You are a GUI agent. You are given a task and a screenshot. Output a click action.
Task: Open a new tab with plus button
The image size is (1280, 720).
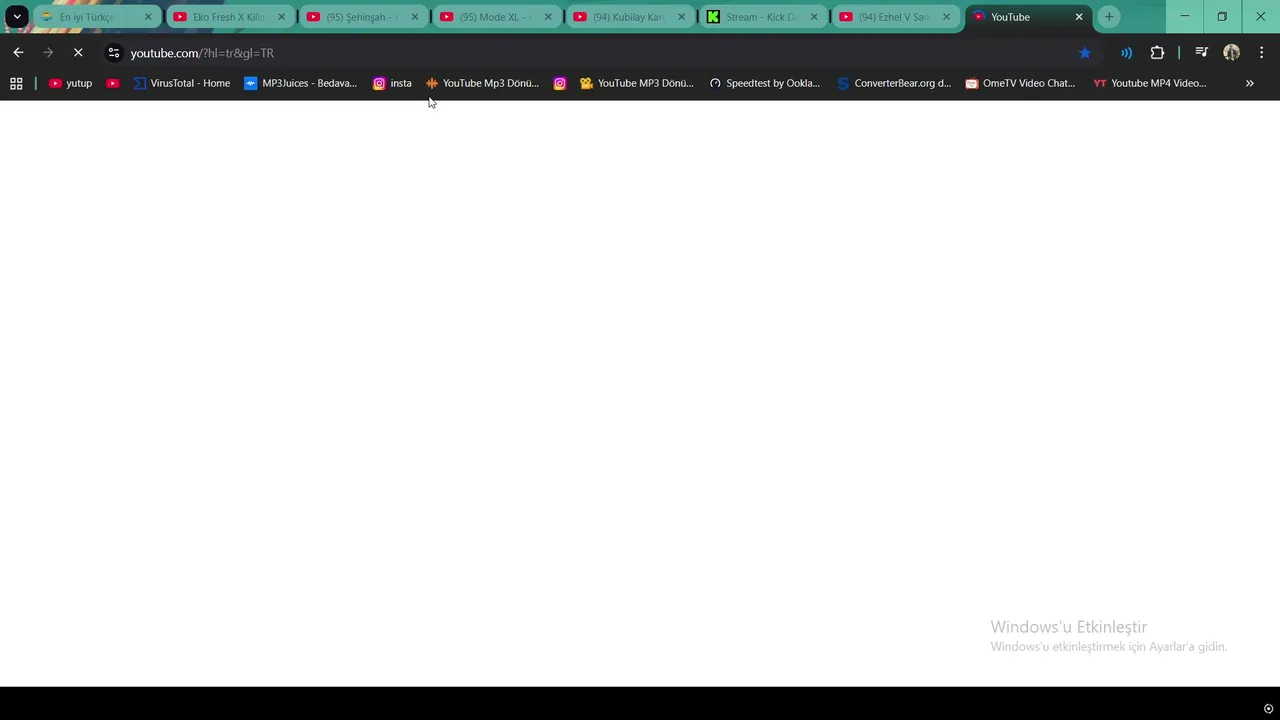[x=1109, y=17]
